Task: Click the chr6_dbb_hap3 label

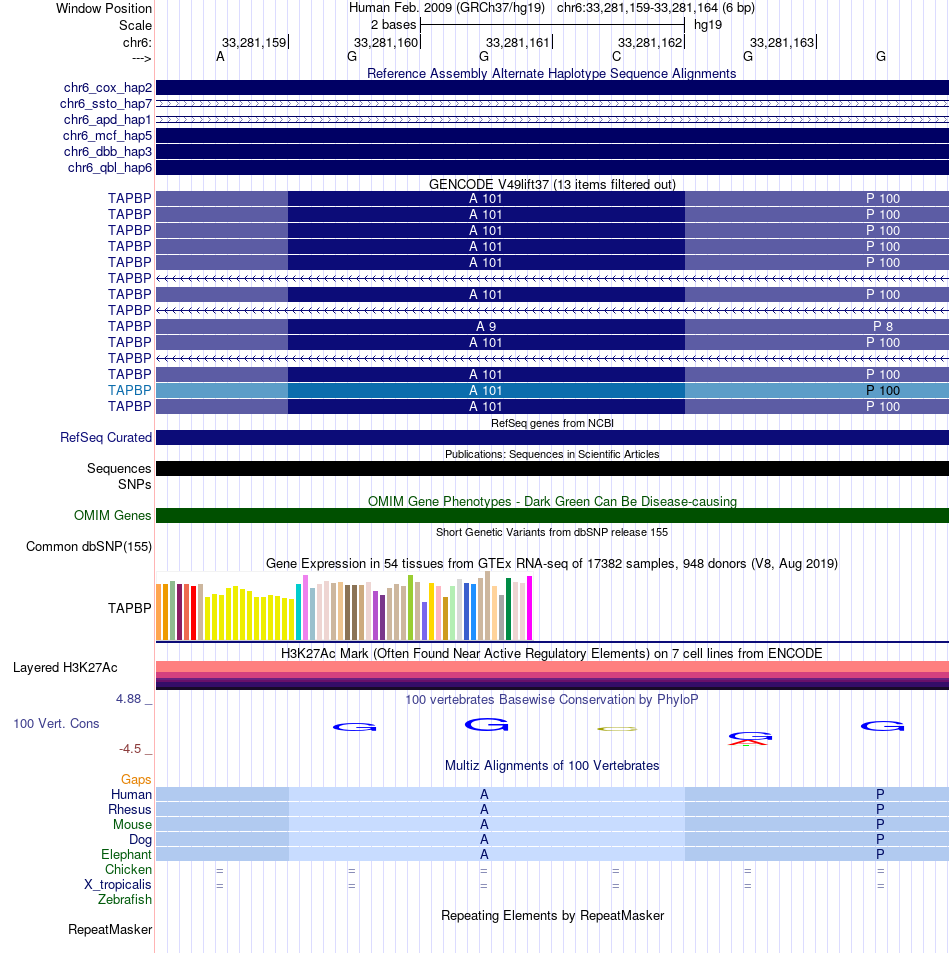Action: (x=108, y=151)
